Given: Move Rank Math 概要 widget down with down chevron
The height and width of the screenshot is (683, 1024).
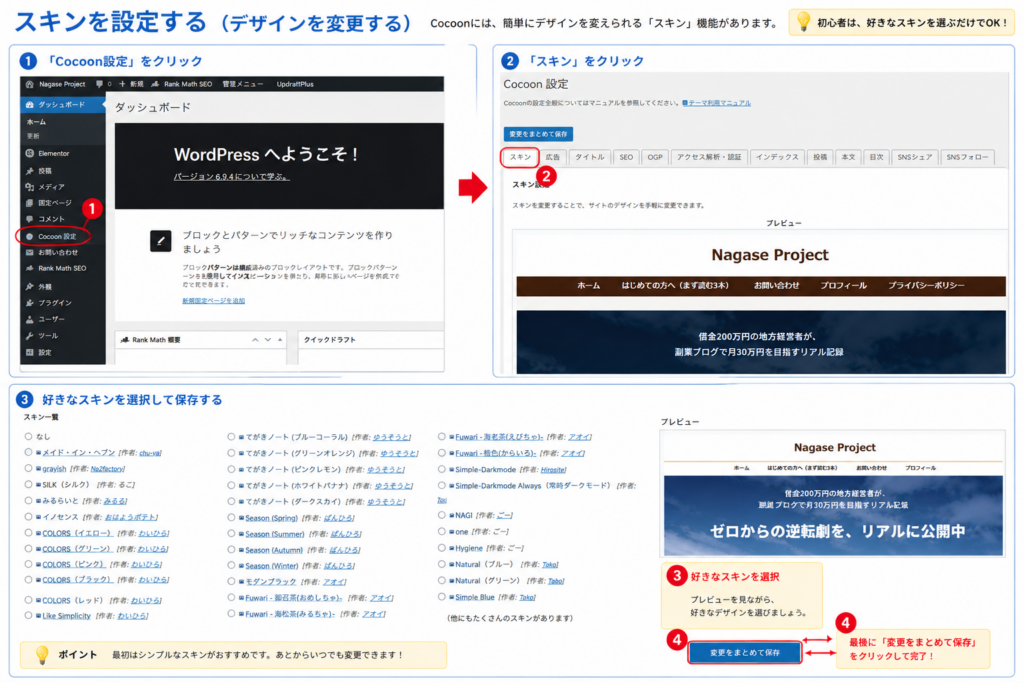Looking at the screenshot, I should [268, 340].
